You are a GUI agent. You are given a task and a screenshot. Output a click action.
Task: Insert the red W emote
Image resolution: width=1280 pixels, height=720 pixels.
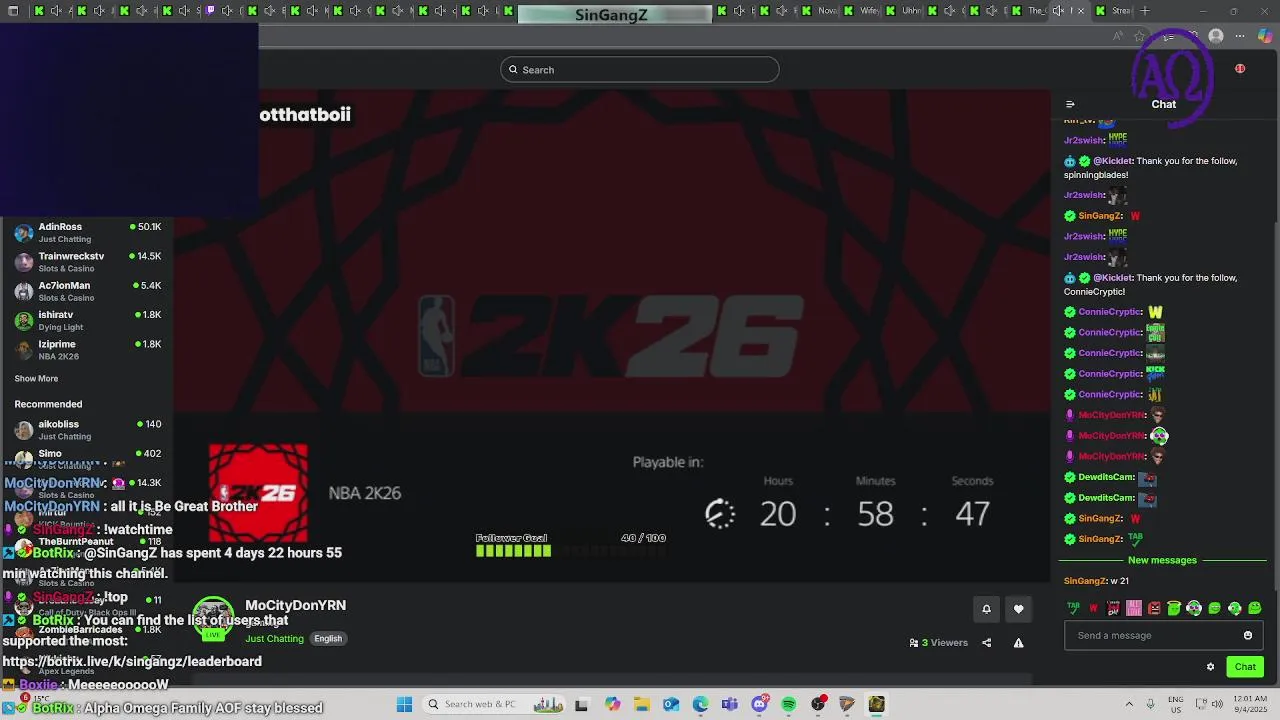click(1093, 608)
